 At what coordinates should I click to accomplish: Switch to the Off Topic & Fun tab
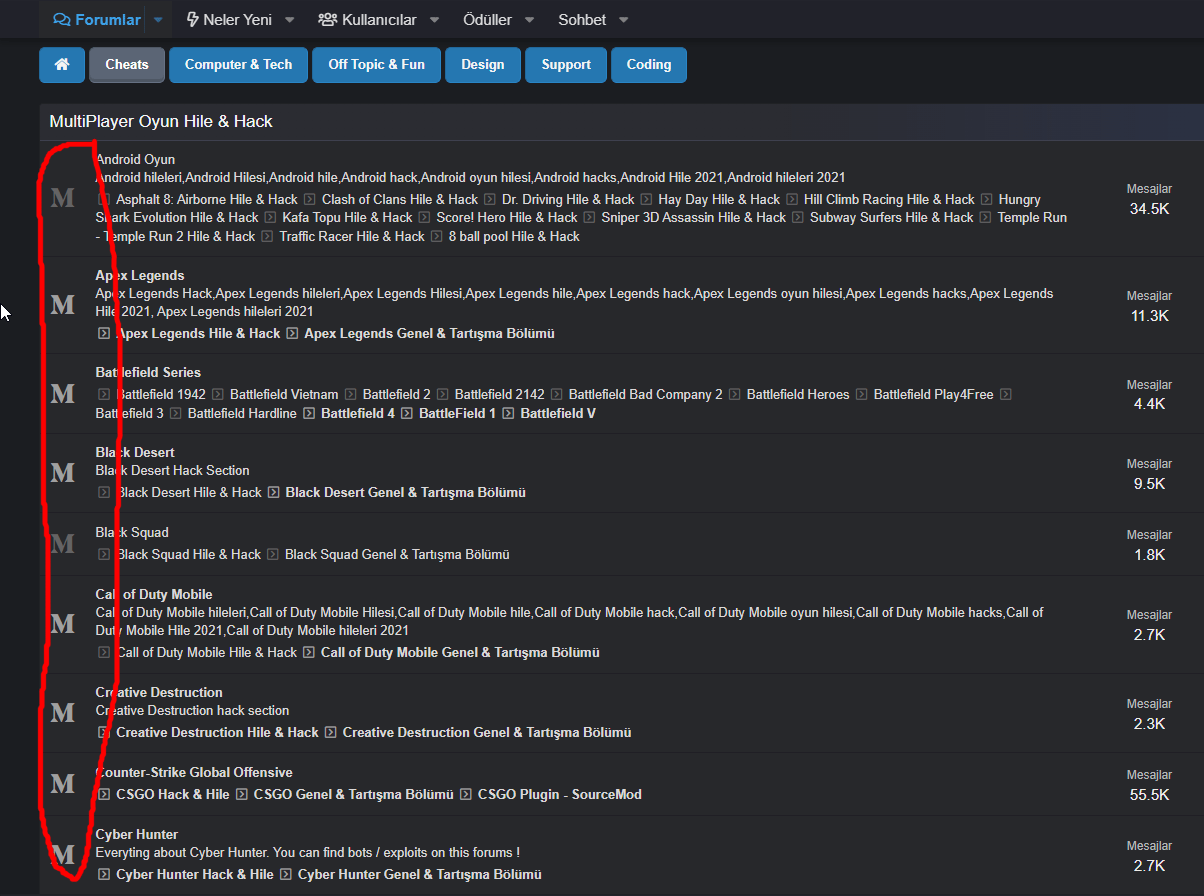click(376, 64)
